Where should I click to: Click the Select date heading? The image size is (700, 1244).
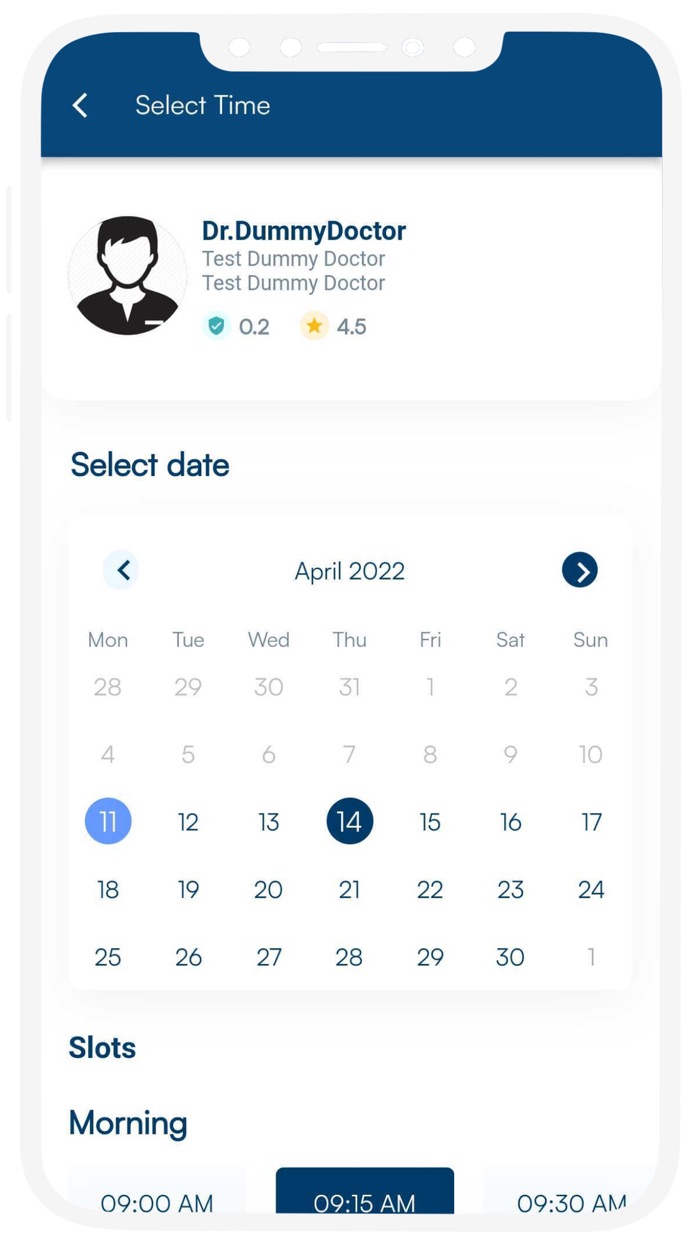pos(148,464)
